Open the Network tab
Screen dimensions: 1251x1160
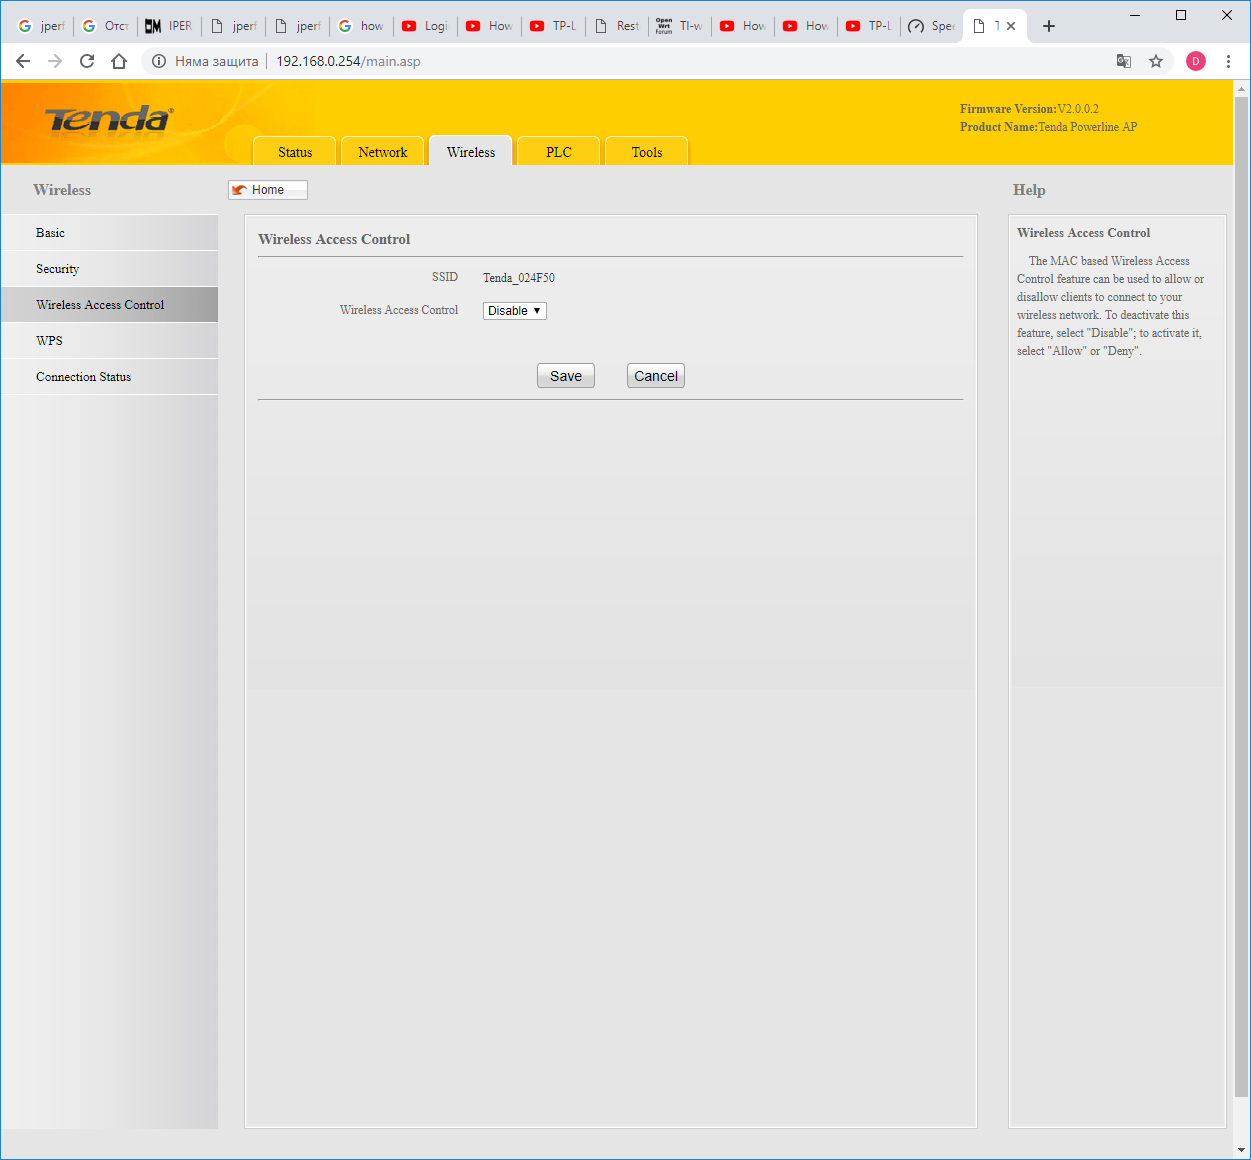[x=383, y=151]
